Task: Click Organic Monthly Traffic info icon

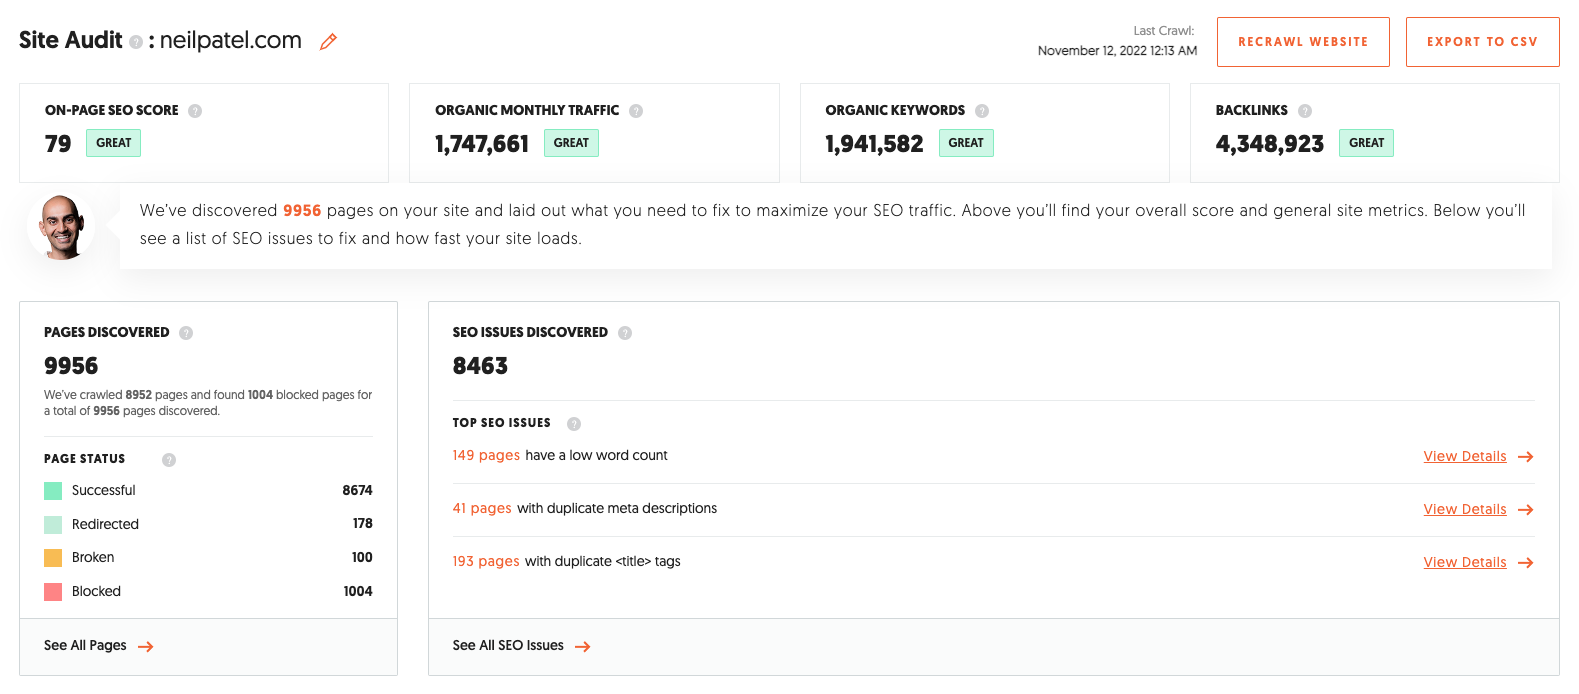Action: click(x=636, y=111)
